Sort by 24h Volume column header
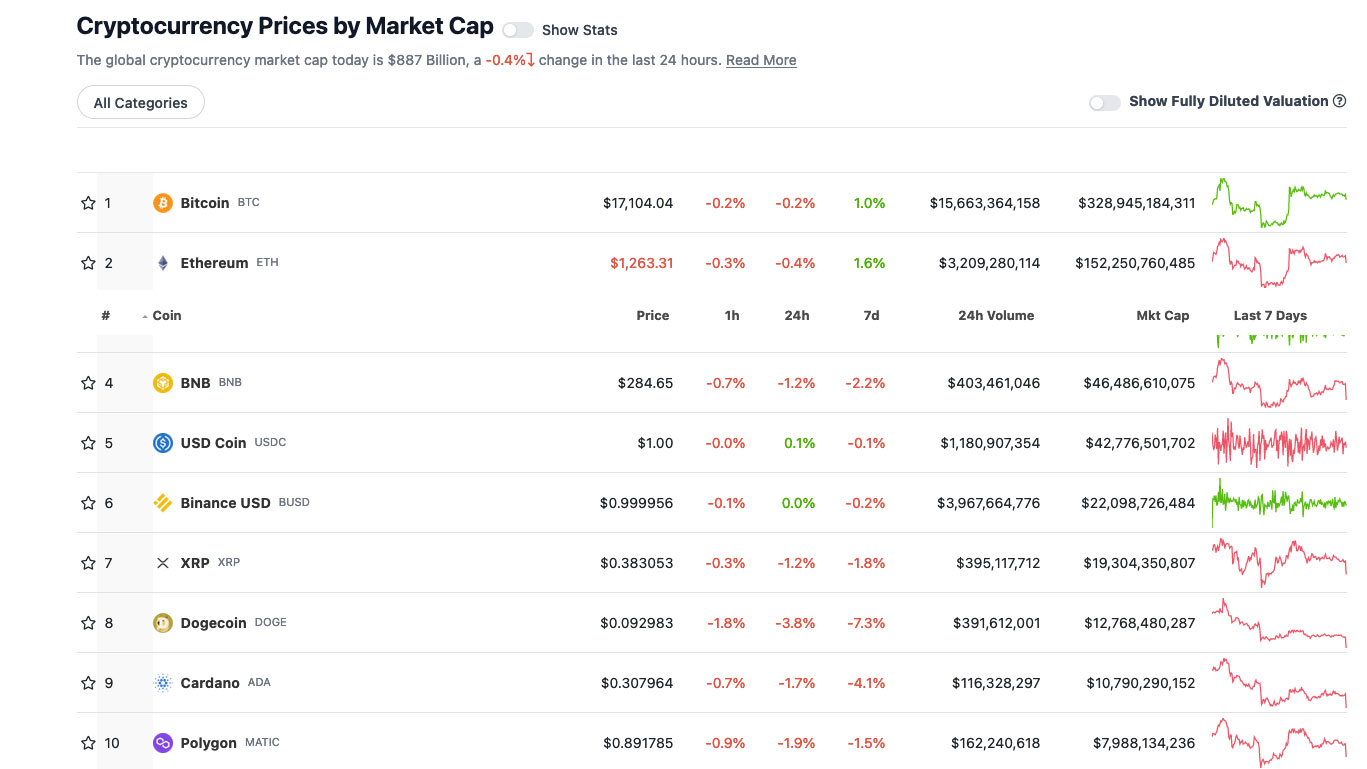This screenshot has width=1367, height=769. tap(996, 316)
